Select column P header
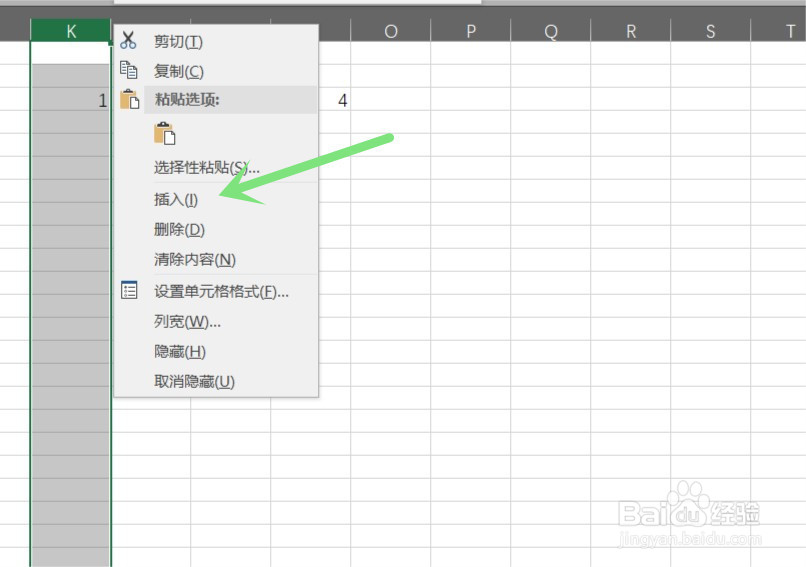806x567 pixels. pos(470,31)
